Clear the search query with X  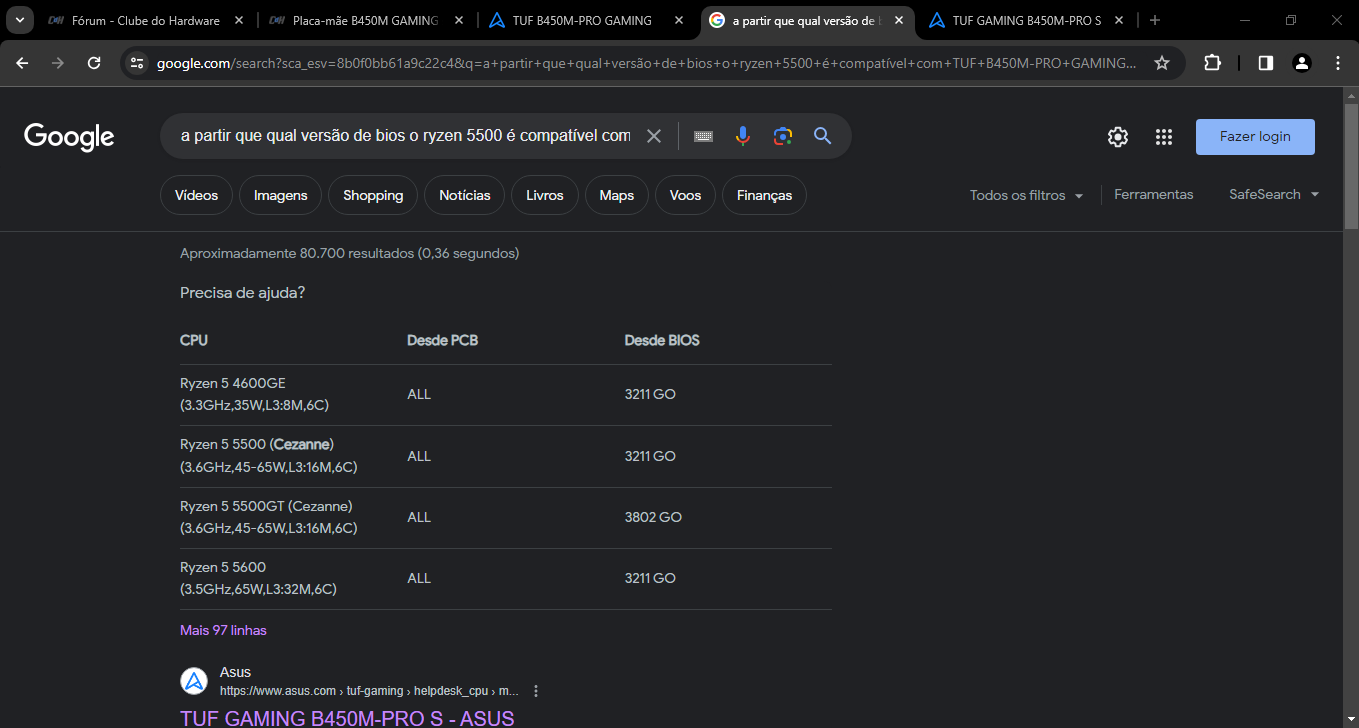tap(654, 136)
